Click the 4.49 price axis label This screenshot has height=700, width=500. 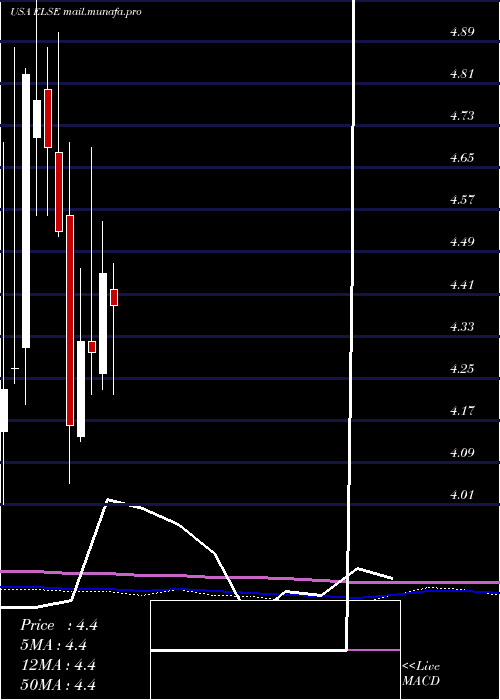pyautogui.click(x=462, y=242)
